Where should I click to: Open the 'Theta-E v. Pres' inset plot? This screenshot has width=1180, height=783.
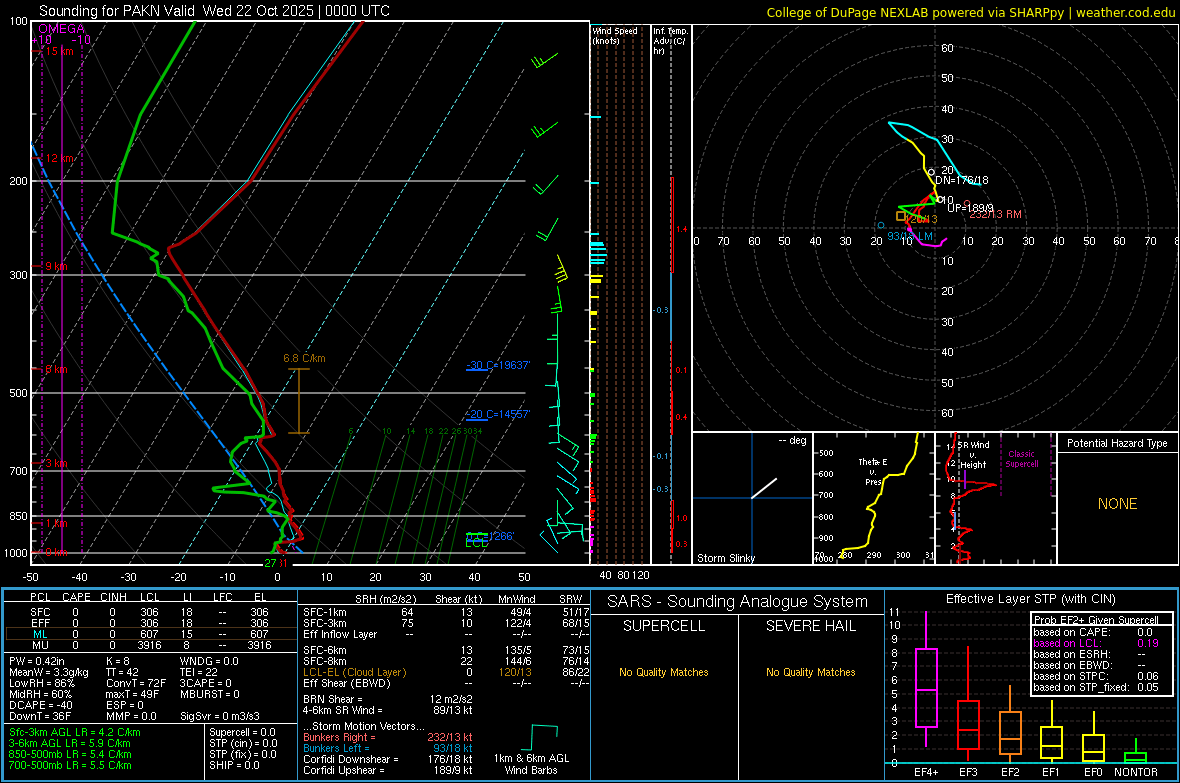tap(874, 498)
